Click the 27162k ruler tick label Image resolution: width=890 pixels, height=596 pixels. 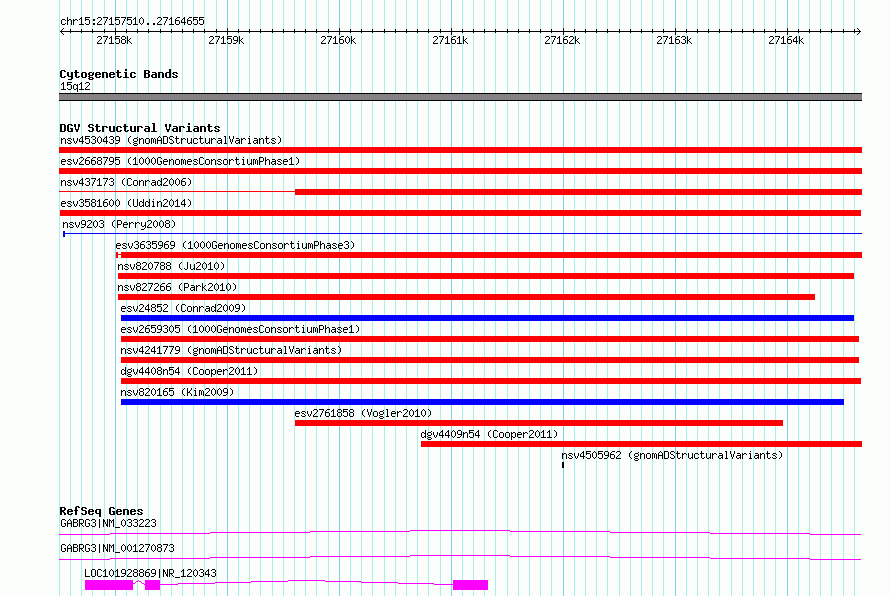[562, 40]
